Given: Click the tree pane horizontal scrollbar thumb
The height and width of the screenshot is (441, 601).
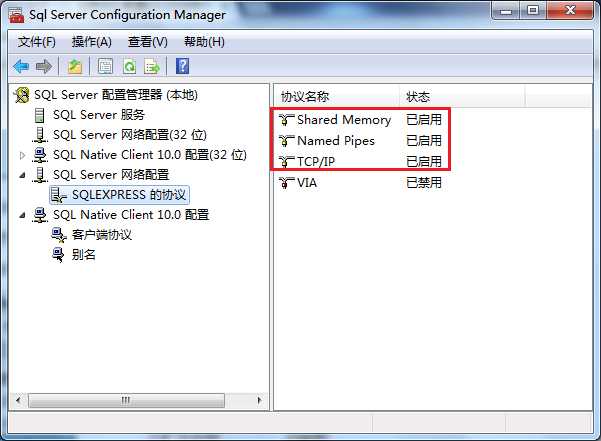Looking at the screenshot, I should click(126, 400).
